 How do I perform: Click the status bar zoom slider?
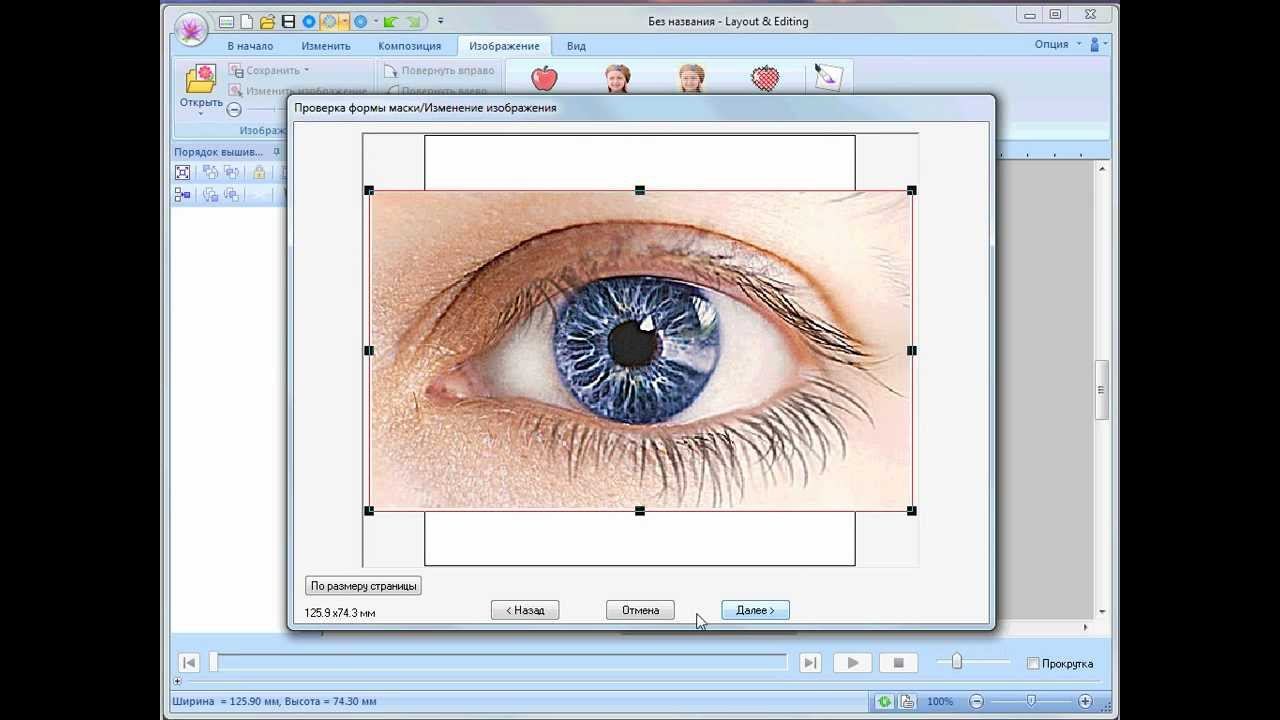pos(1031,702)
